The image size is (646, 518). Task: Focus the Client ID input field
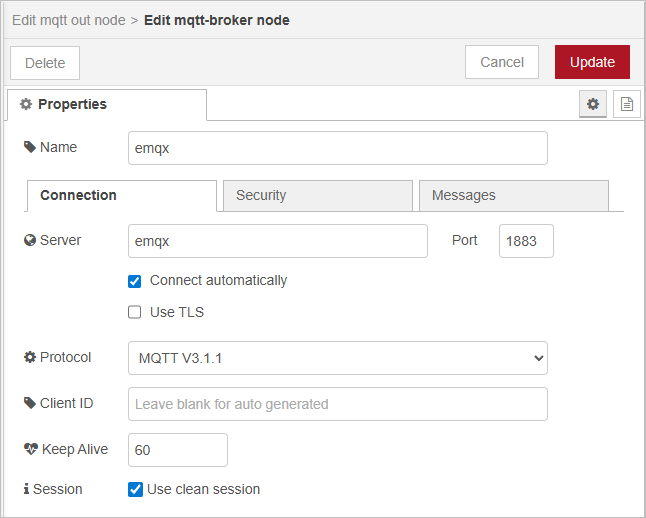[x=338, y=404]
